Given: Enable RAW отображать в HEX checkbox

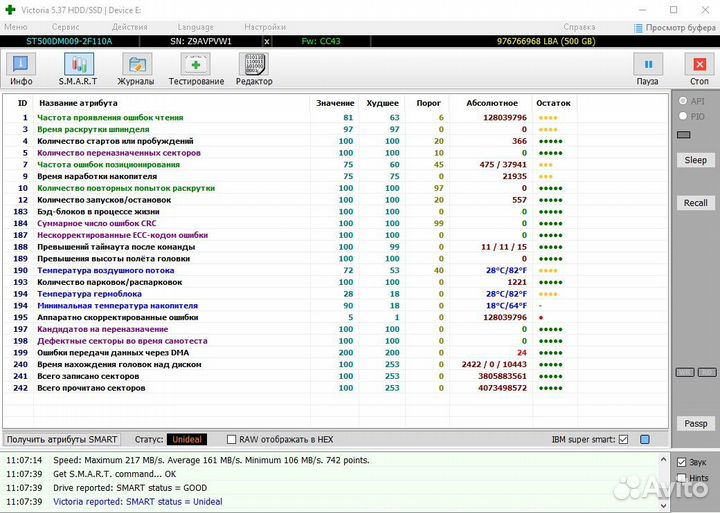Looking at the screenshot, I should (232, 439).
